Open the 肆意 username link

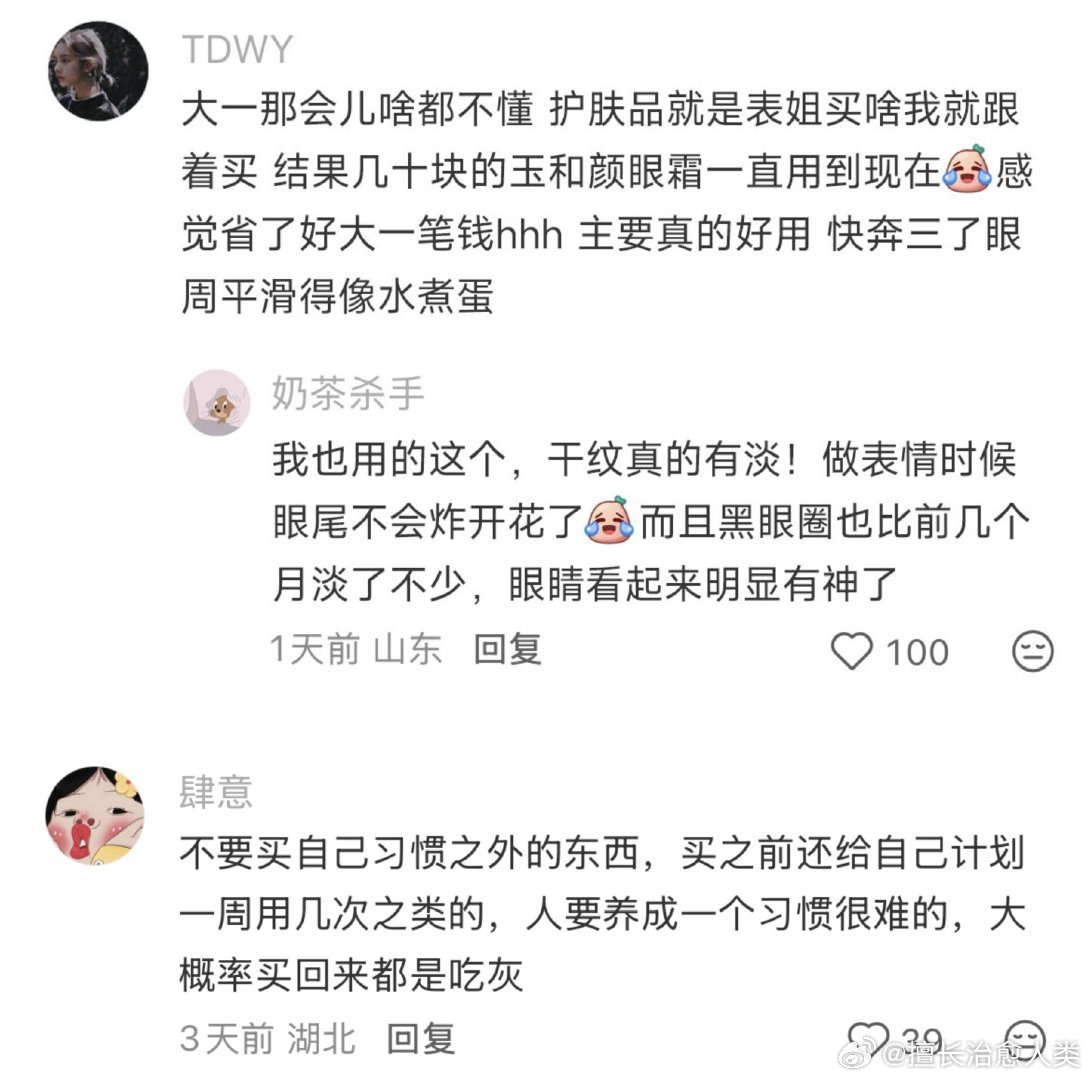pos(216,791)
